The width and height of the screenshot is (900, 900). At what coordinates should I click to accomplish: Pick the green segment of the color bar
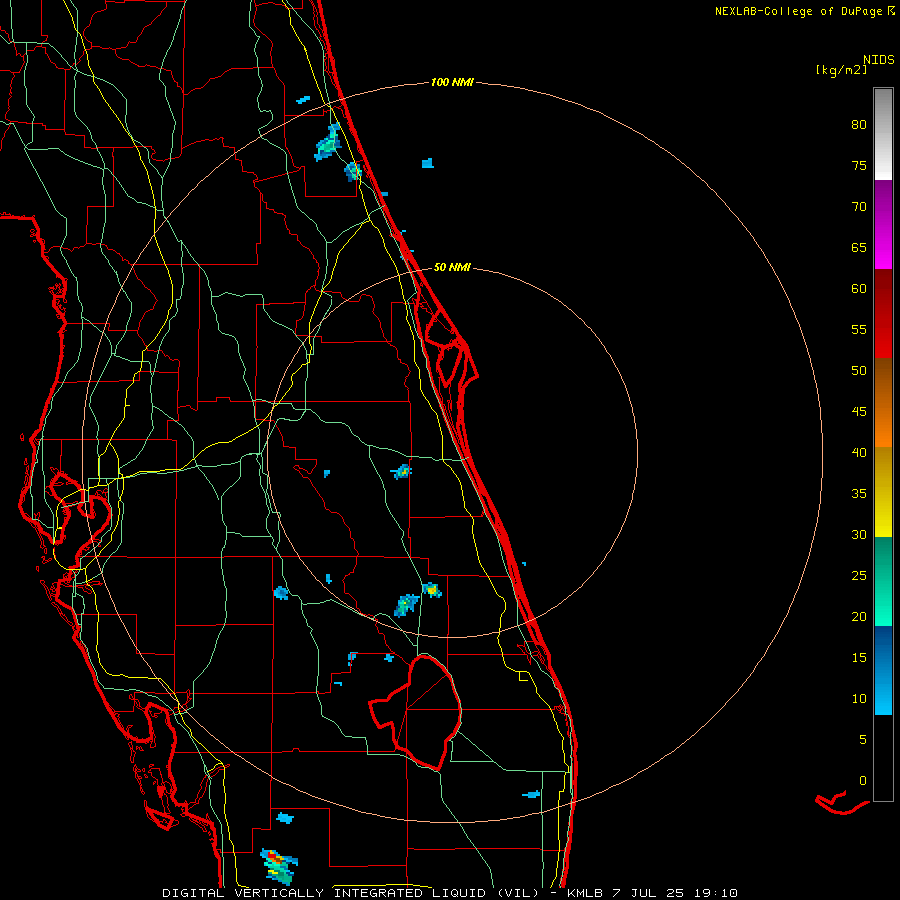click(x=883, y=581)
